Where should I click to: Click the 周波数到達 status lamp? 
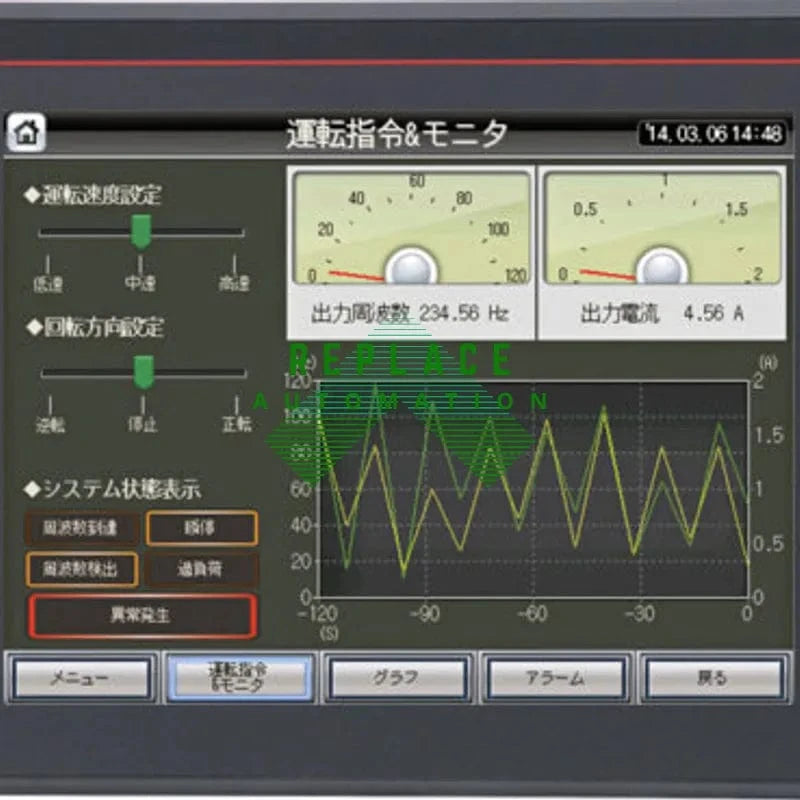(81, 528)
